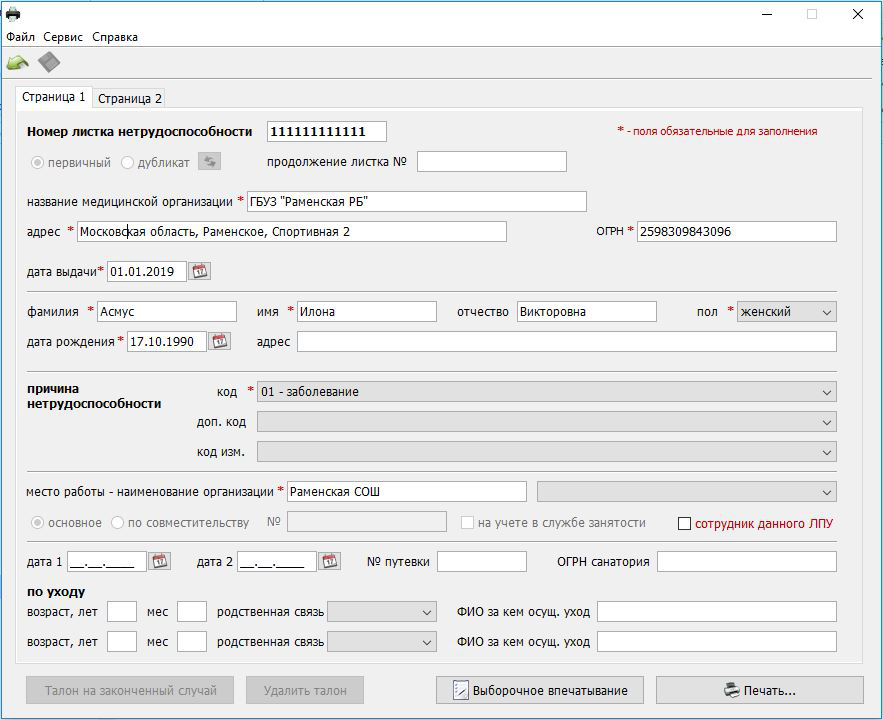Screen dimensions: 883x720
Task: Open calendar picker for дата рождения
Action: click(220, 341)
